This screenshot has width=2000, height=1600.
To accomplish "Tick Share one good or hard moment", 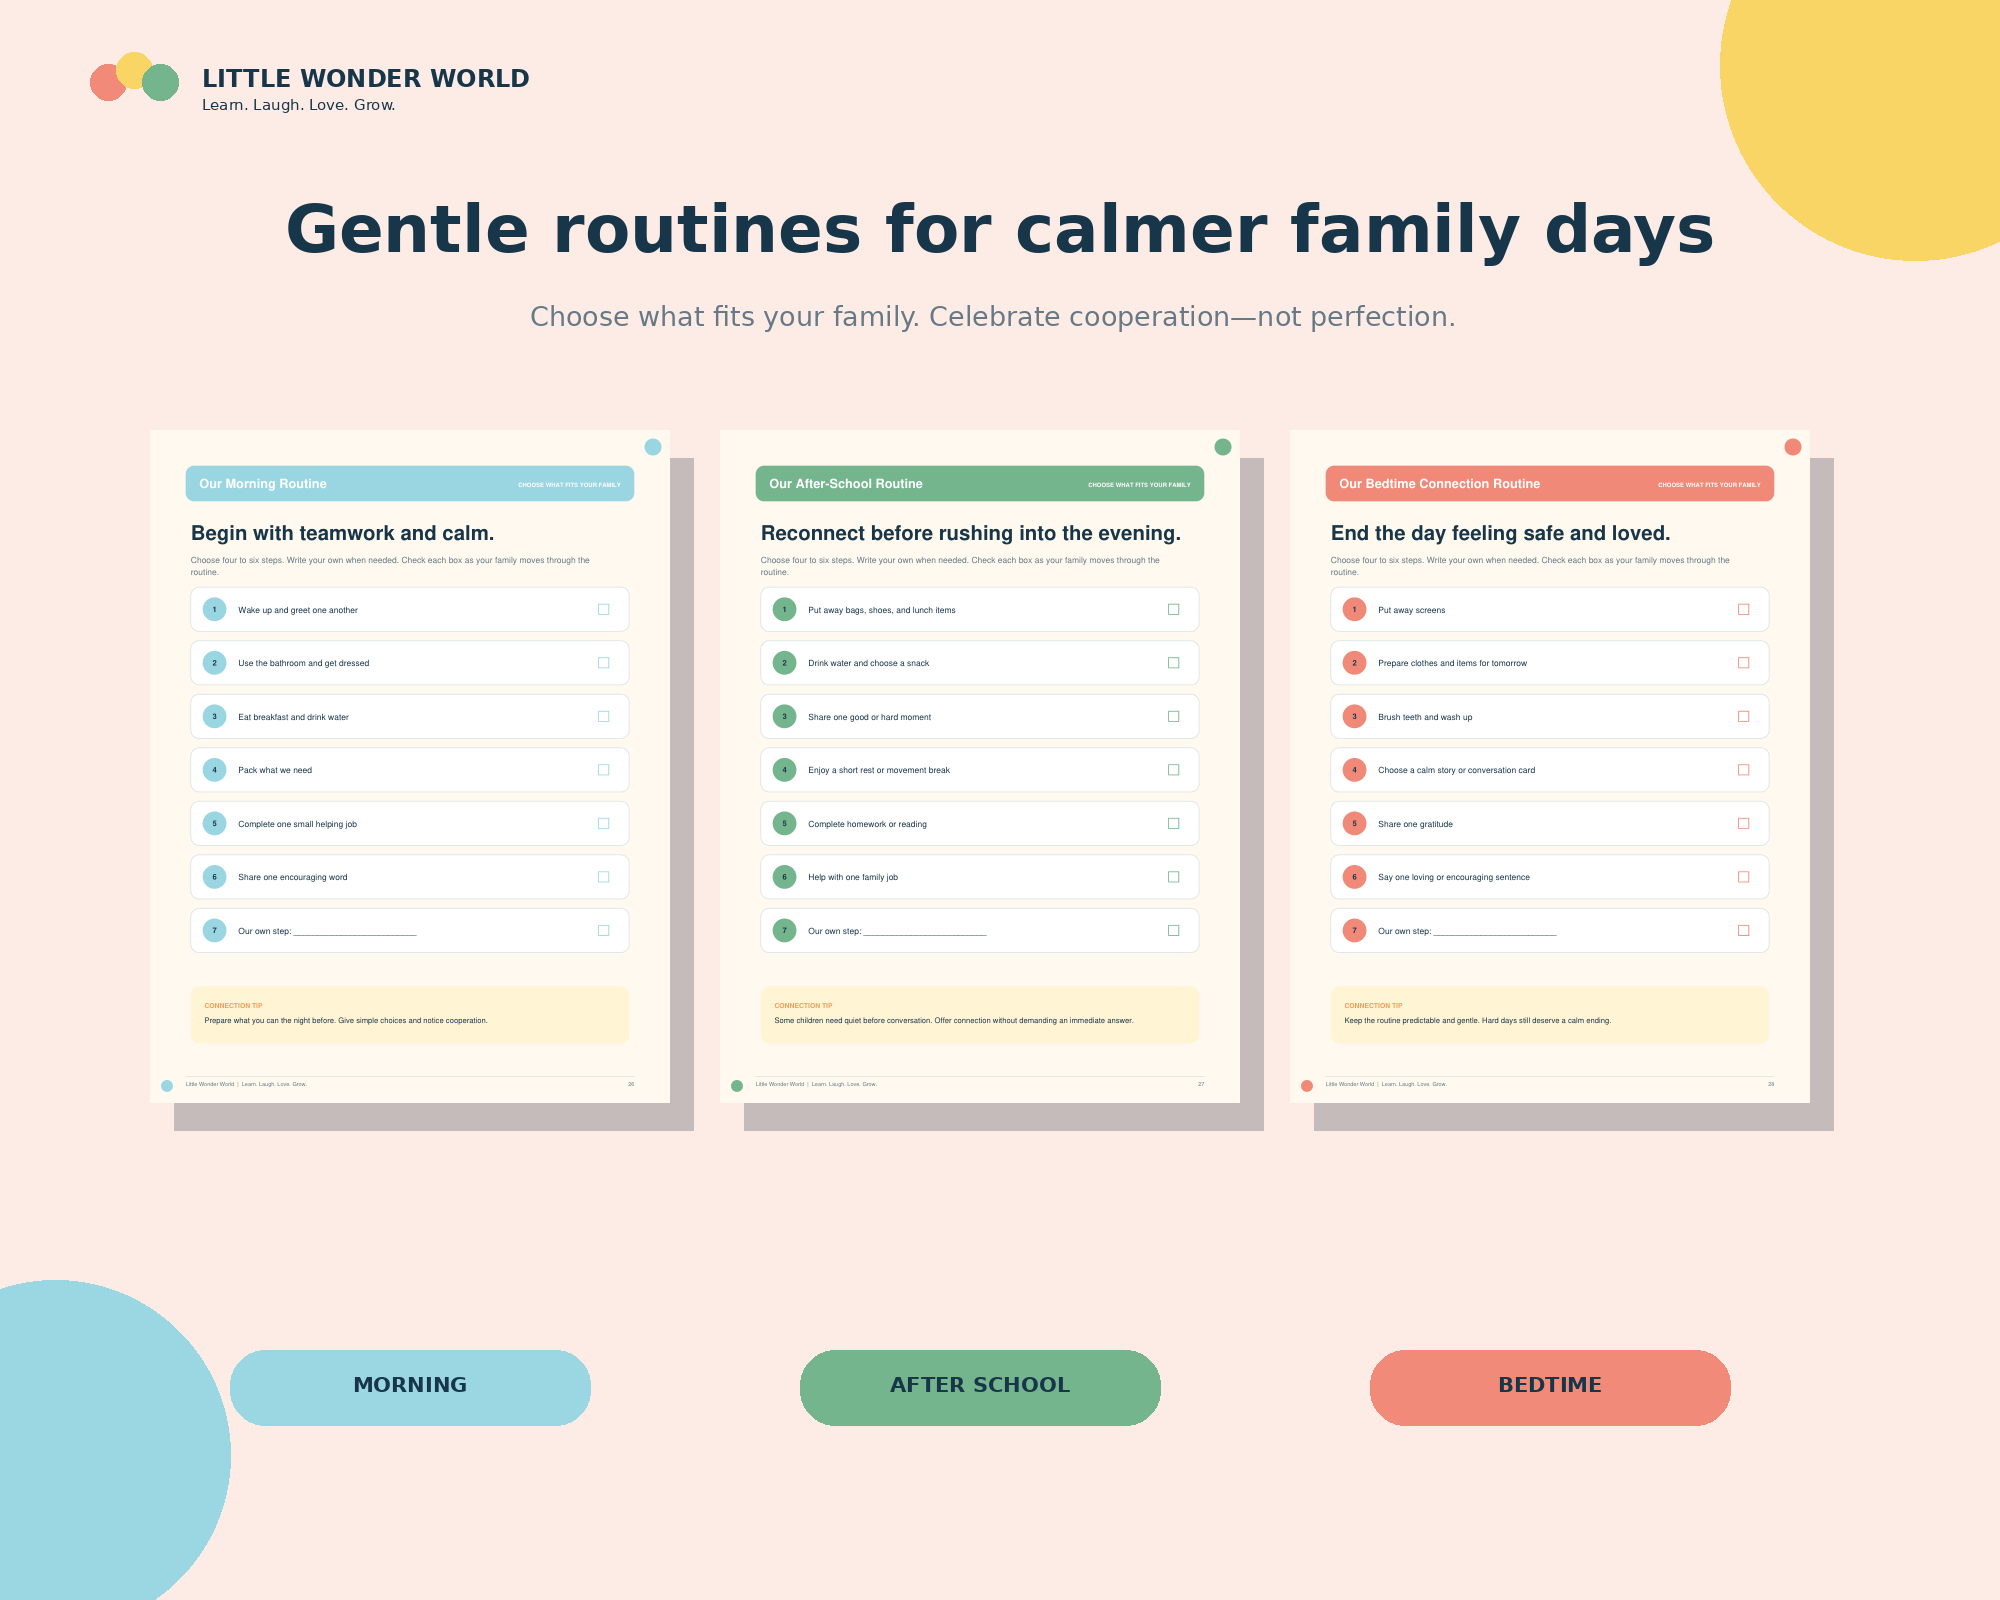I will (1173, 716).
